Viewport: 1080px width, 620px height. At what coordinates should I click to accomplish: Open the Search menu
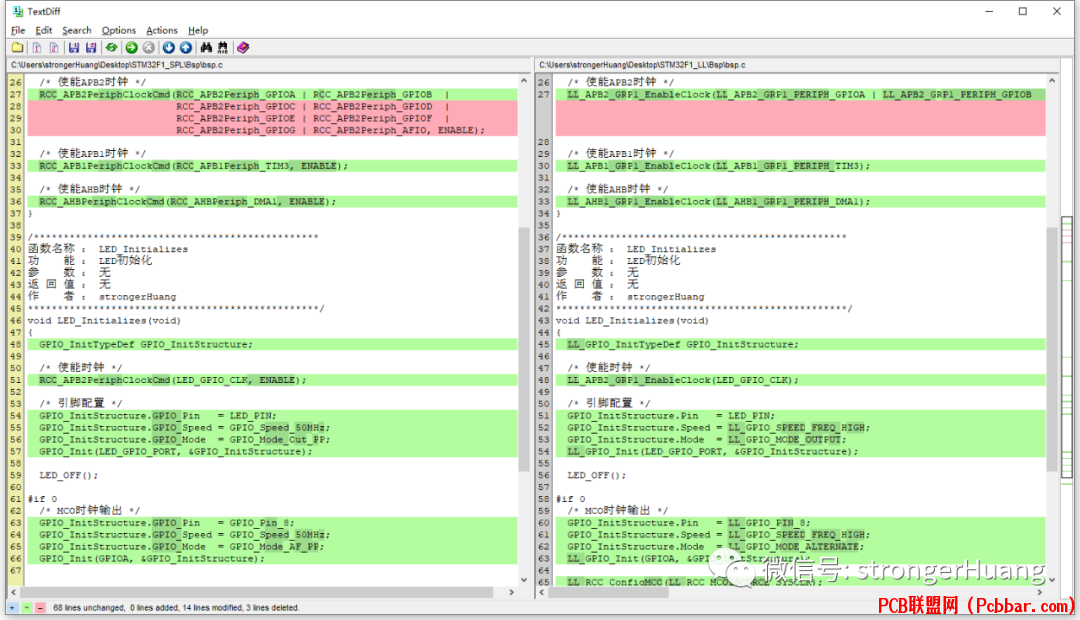click(x=76, y=30)
